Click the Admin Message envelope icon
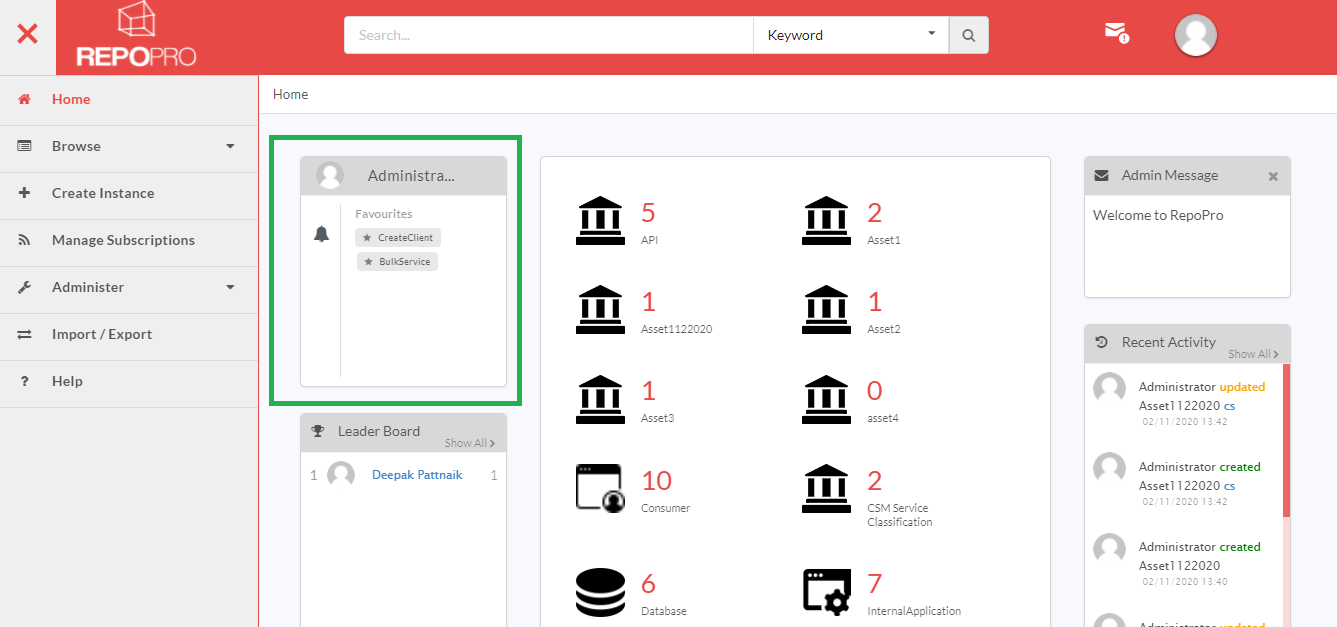The image size is (1337, 627). 1101,175
